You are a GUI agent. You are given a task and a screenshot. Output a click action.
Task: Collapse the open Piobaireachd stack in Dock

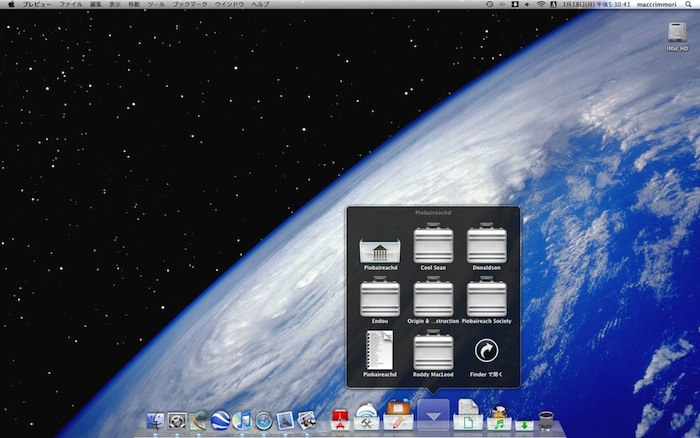click(x=433, y=416)
